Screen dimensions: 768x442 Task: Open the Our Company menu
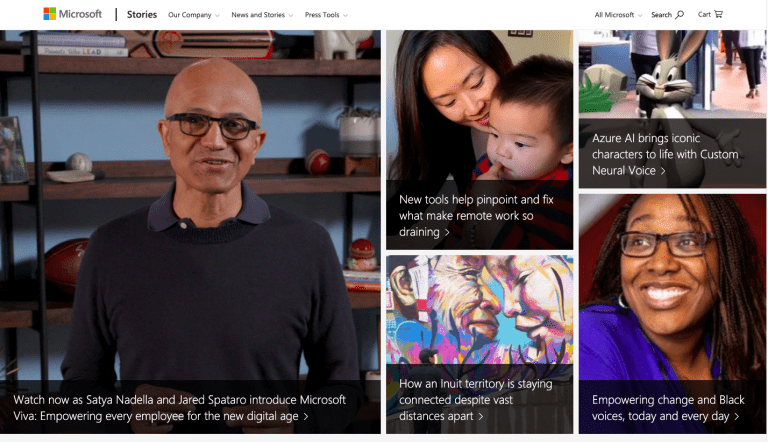(x=194, y=15)
